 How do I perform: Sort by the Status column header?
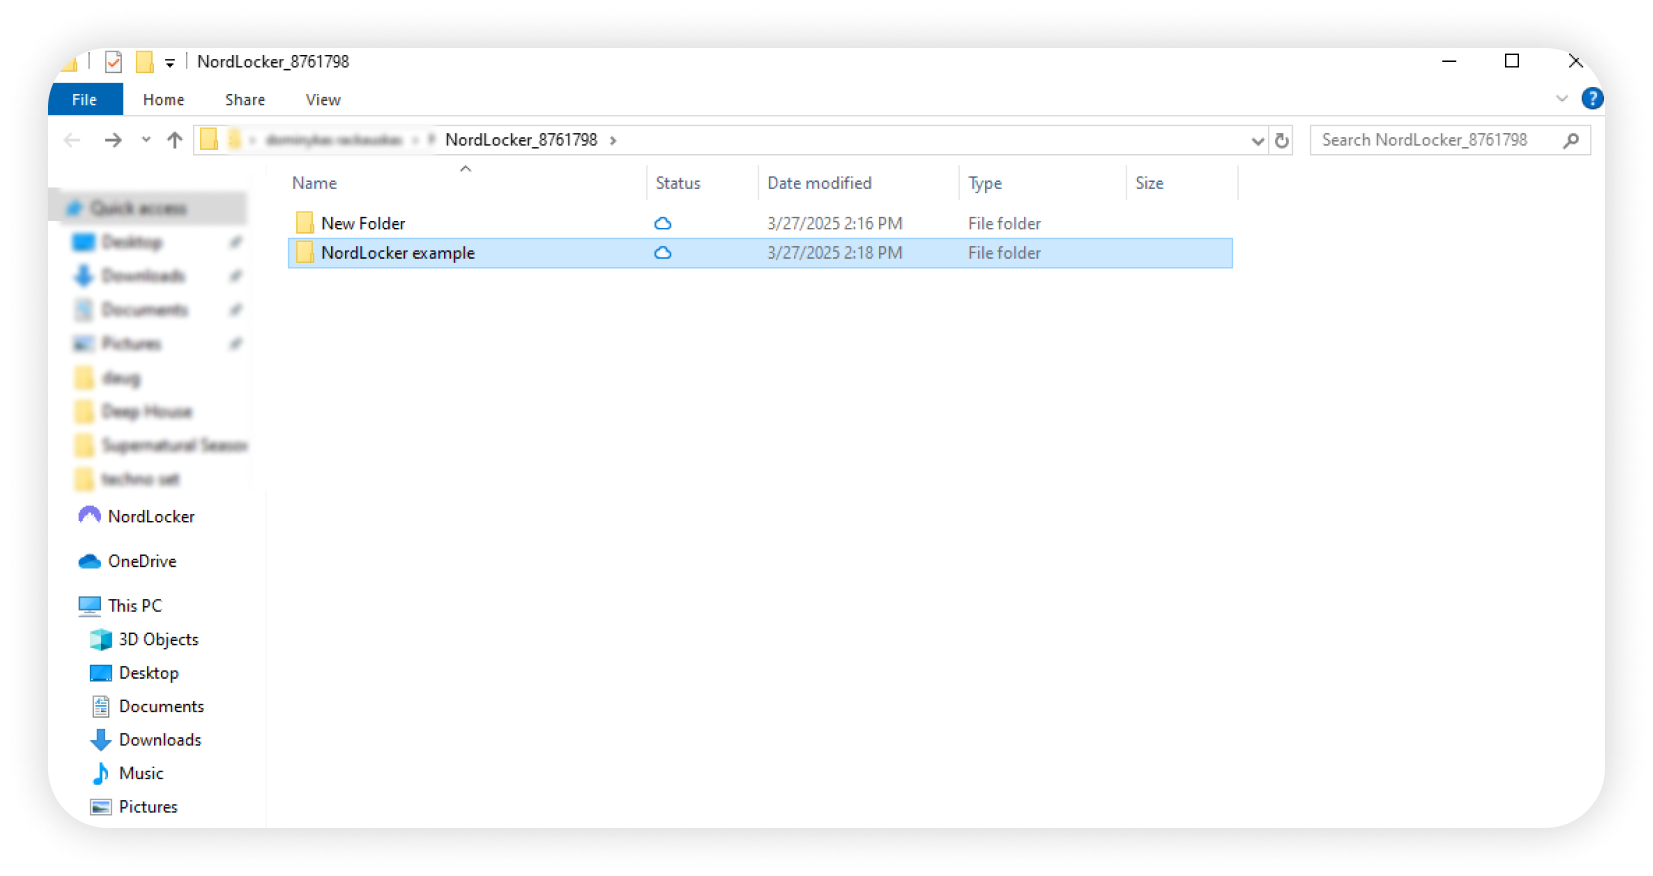[678, 183]
